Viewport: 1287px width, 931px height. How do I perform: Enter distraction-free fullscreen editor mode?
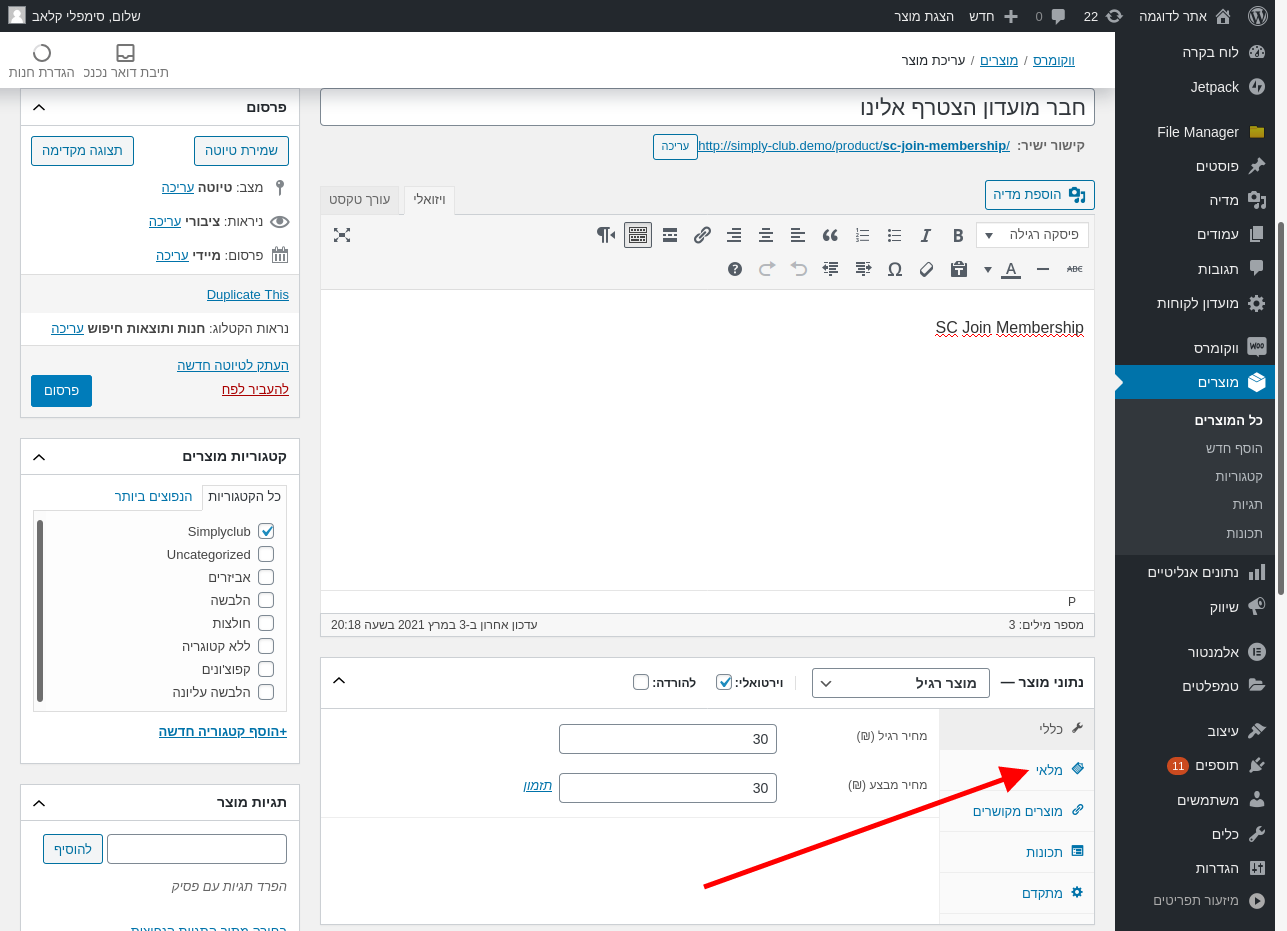click(x=342, y=235)
